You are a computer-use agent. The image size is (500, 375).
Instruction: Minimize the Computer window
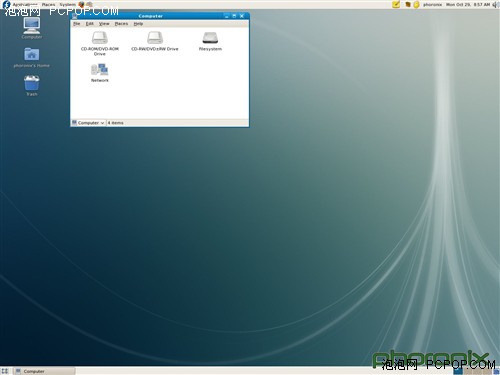pos(227,16)
